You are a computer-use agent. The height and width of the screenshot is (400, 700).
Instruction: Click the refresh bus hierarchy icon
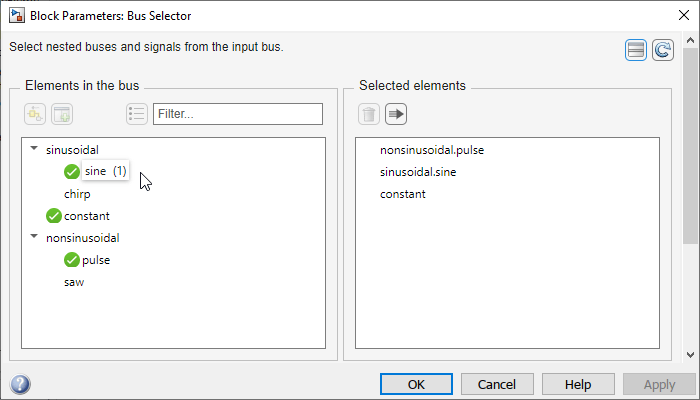[662, 50]
